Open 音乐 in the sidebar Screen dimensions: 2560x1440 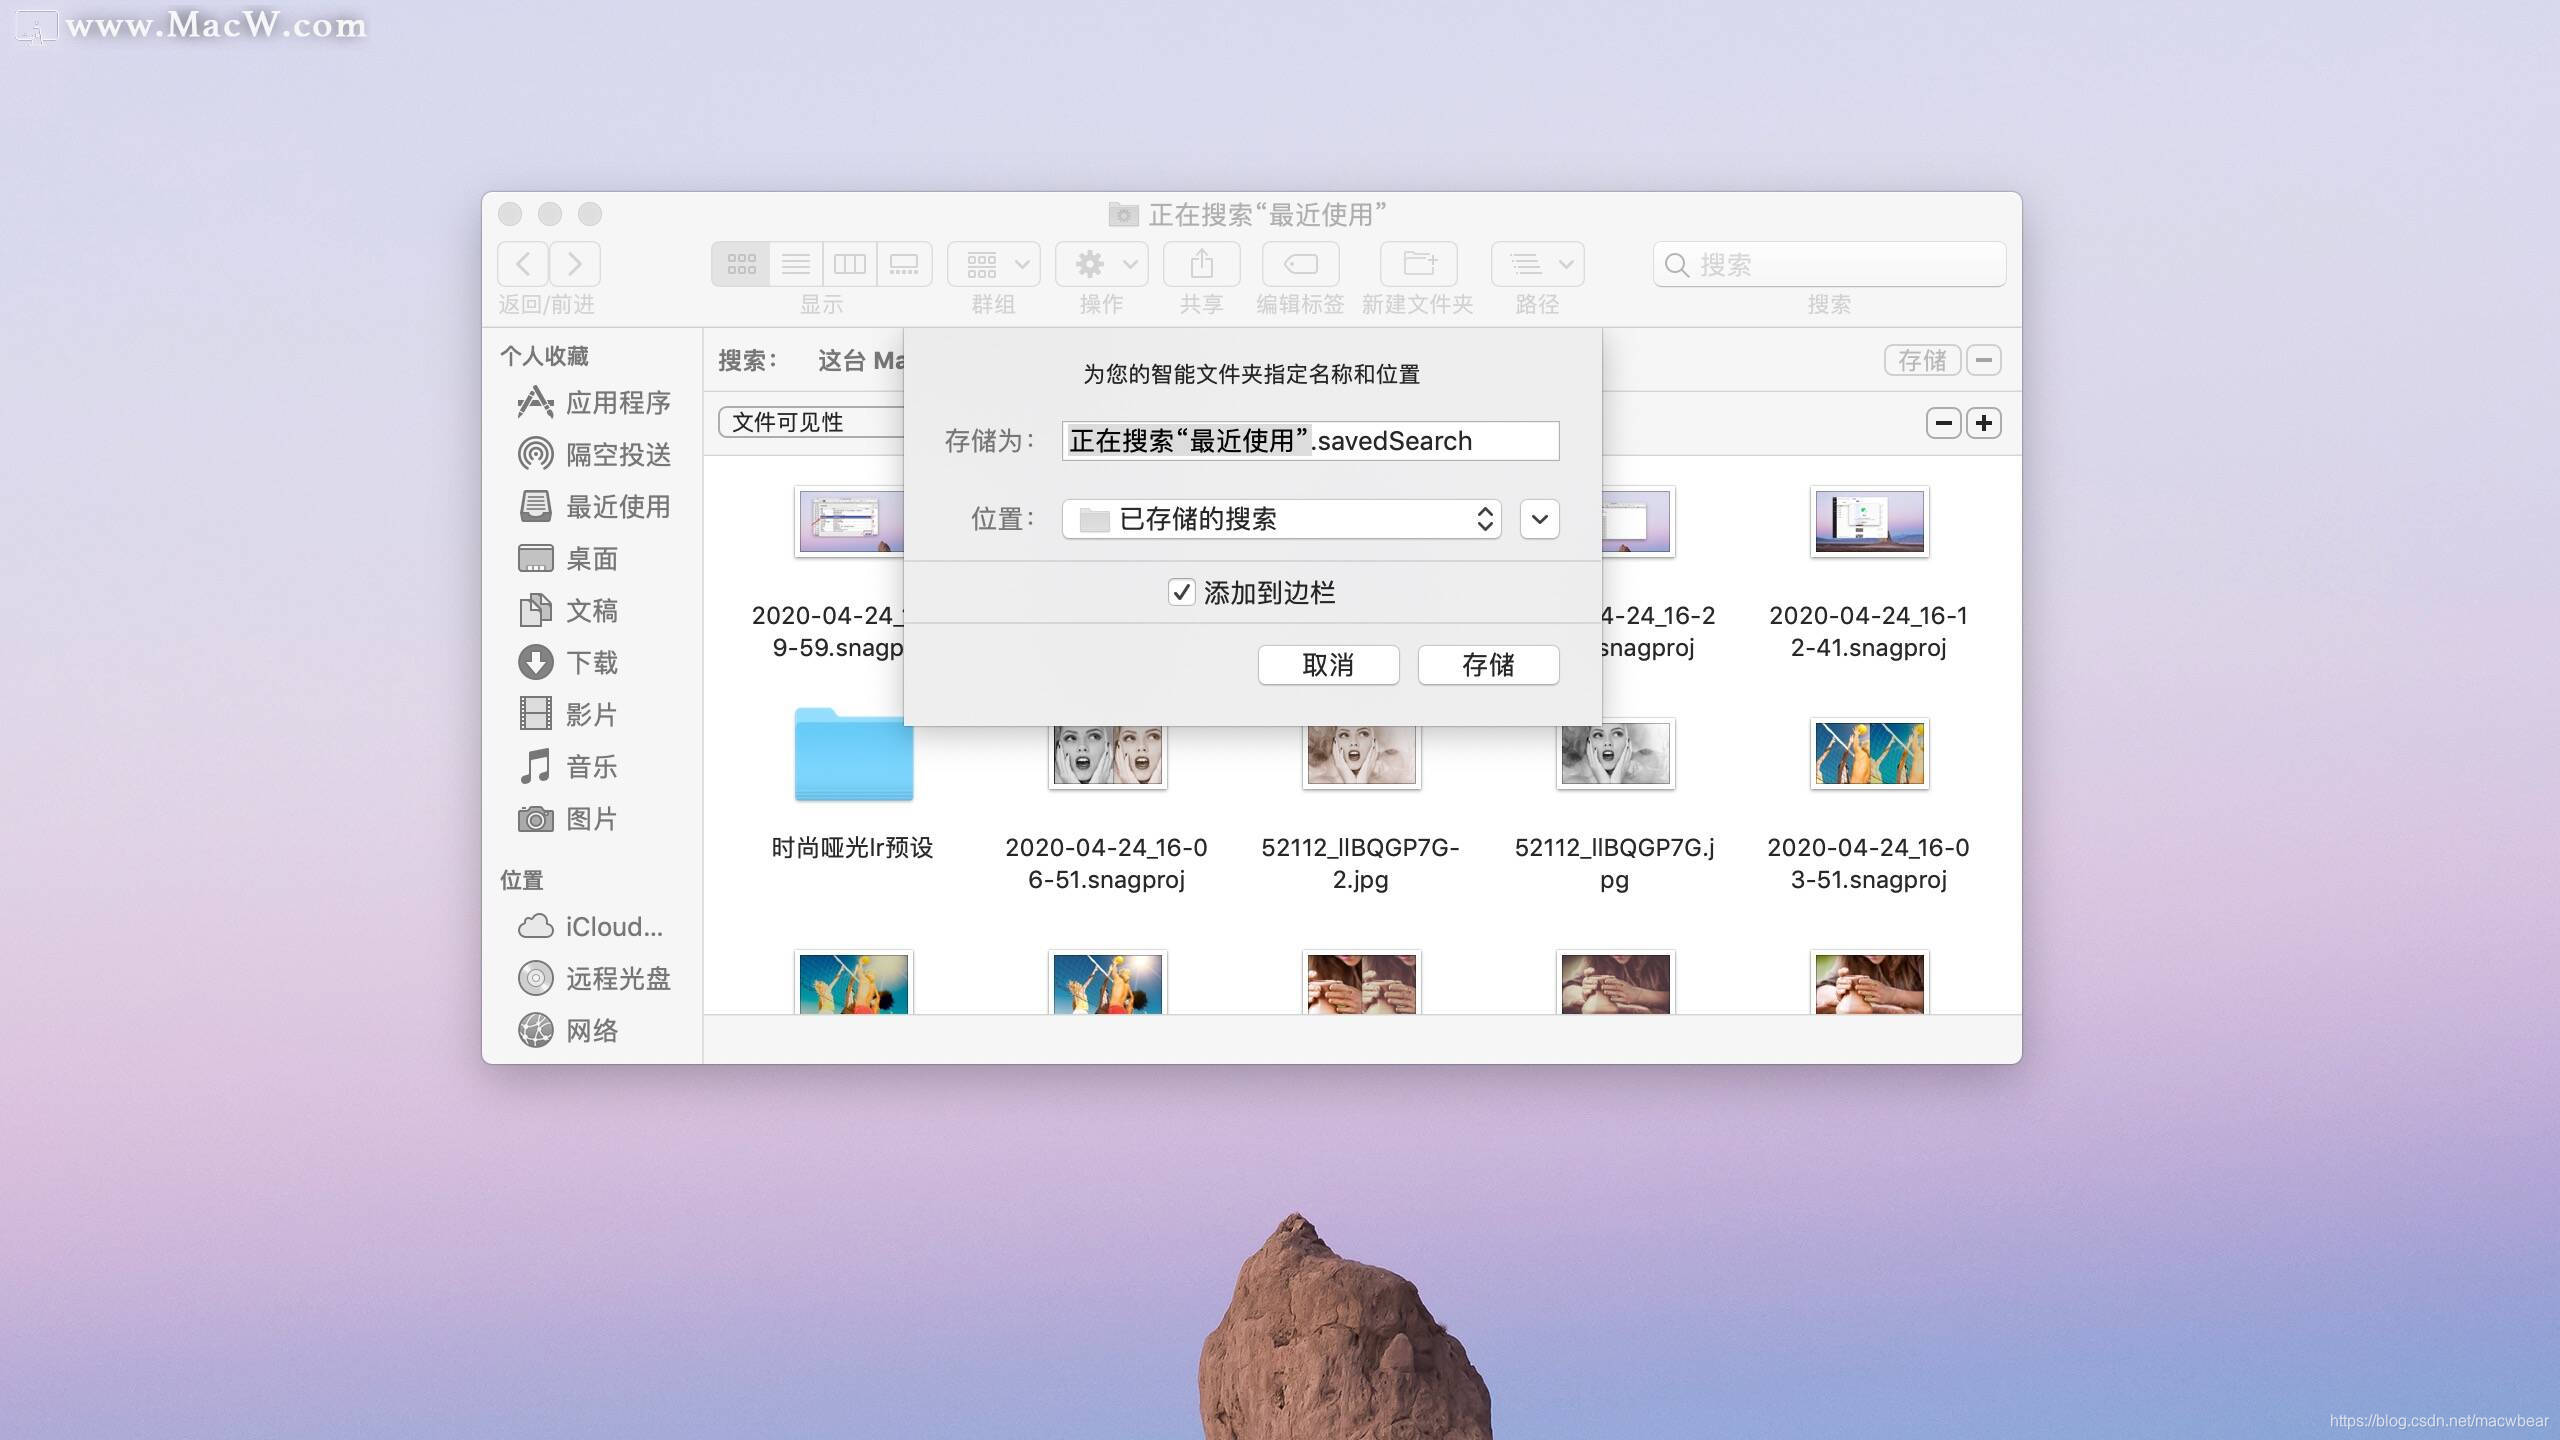pos(568,767)
